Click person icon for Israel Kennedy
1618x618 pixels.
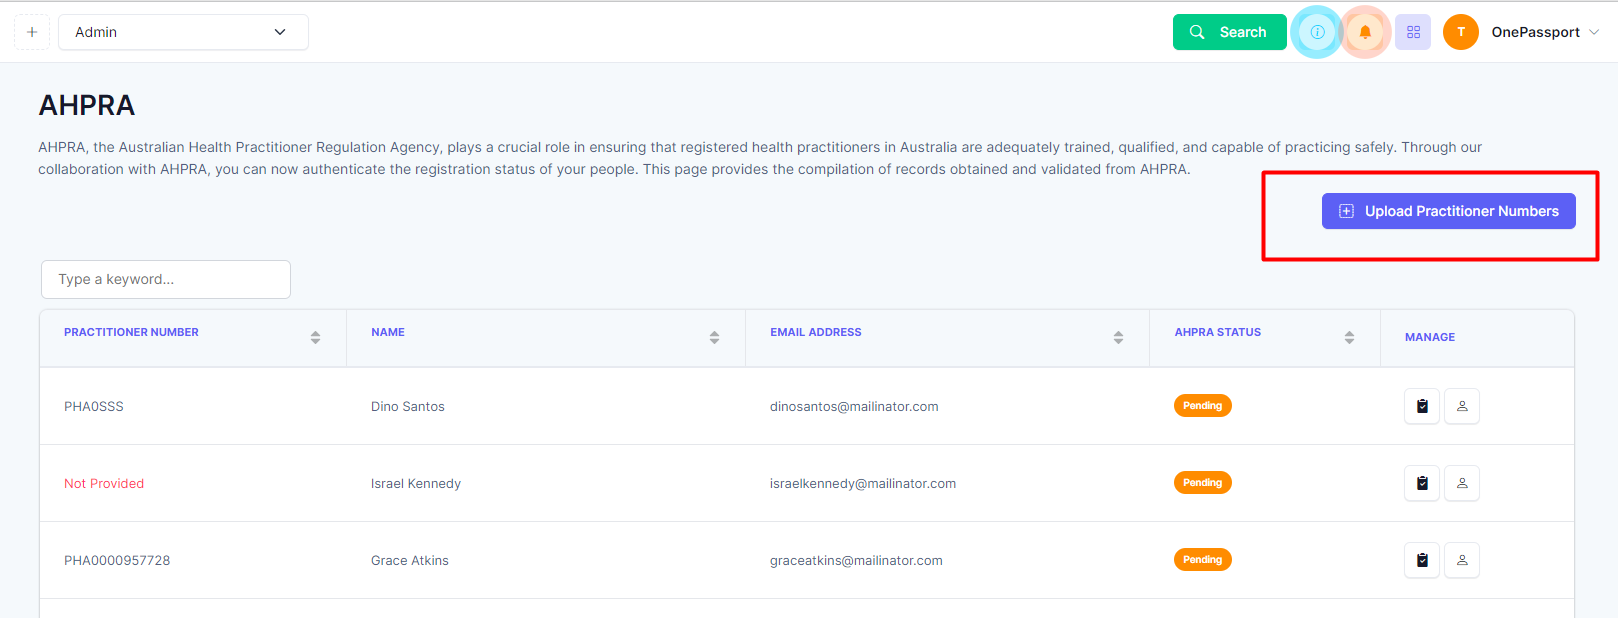click(x=1462, y=483)
